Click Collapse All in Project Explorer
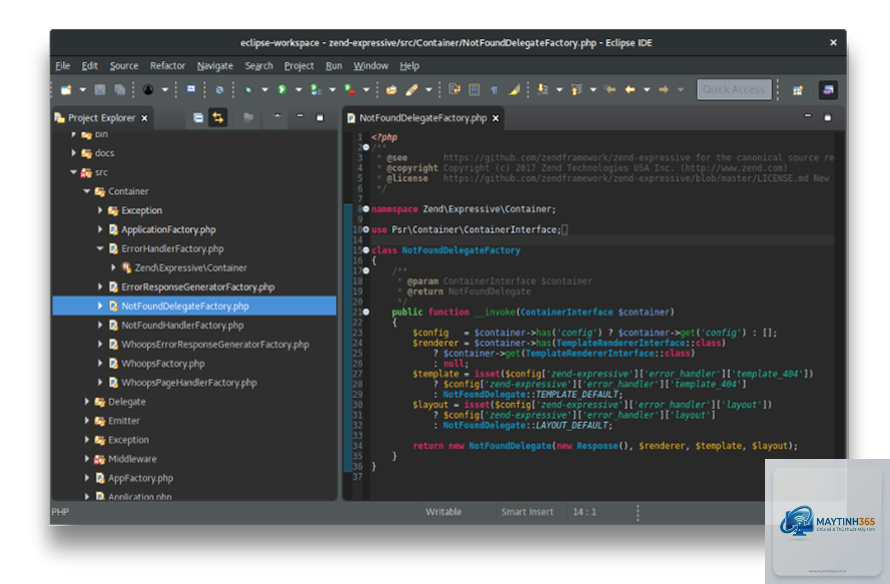890x584 pixels. pyautogui.click(x=198, y=117)
